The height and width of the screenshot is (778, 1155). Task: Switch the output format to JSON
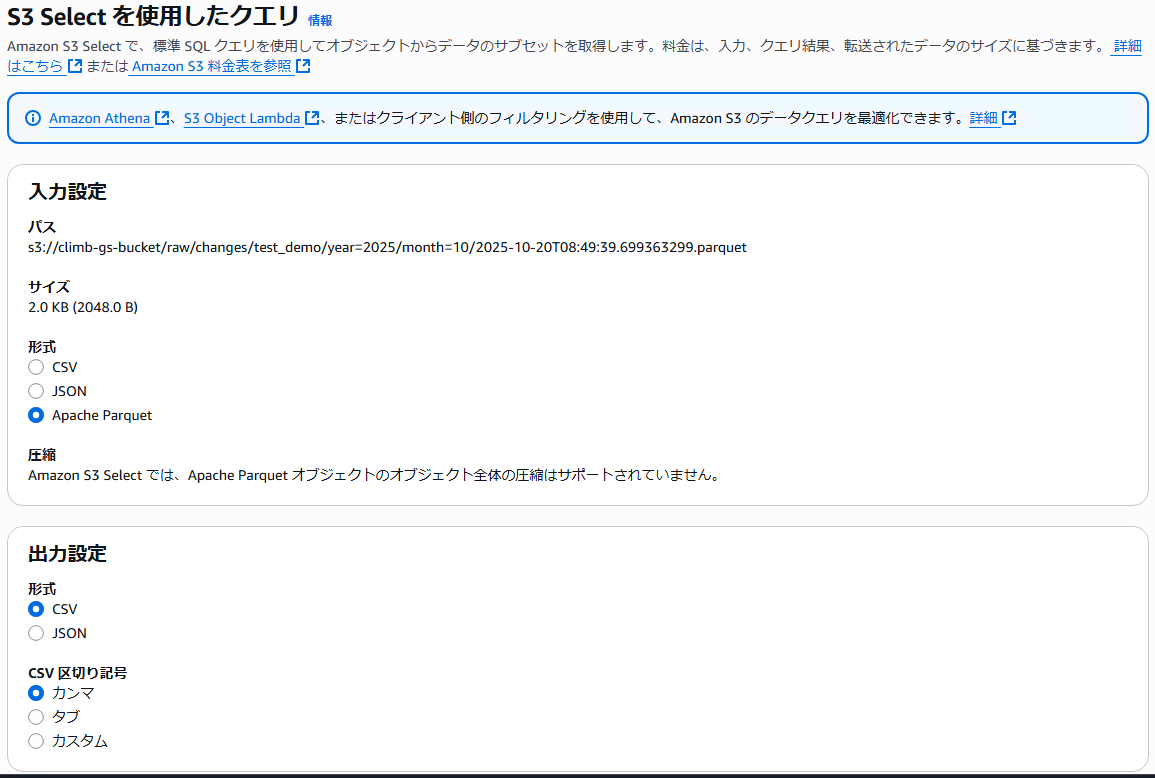point(36,633)
